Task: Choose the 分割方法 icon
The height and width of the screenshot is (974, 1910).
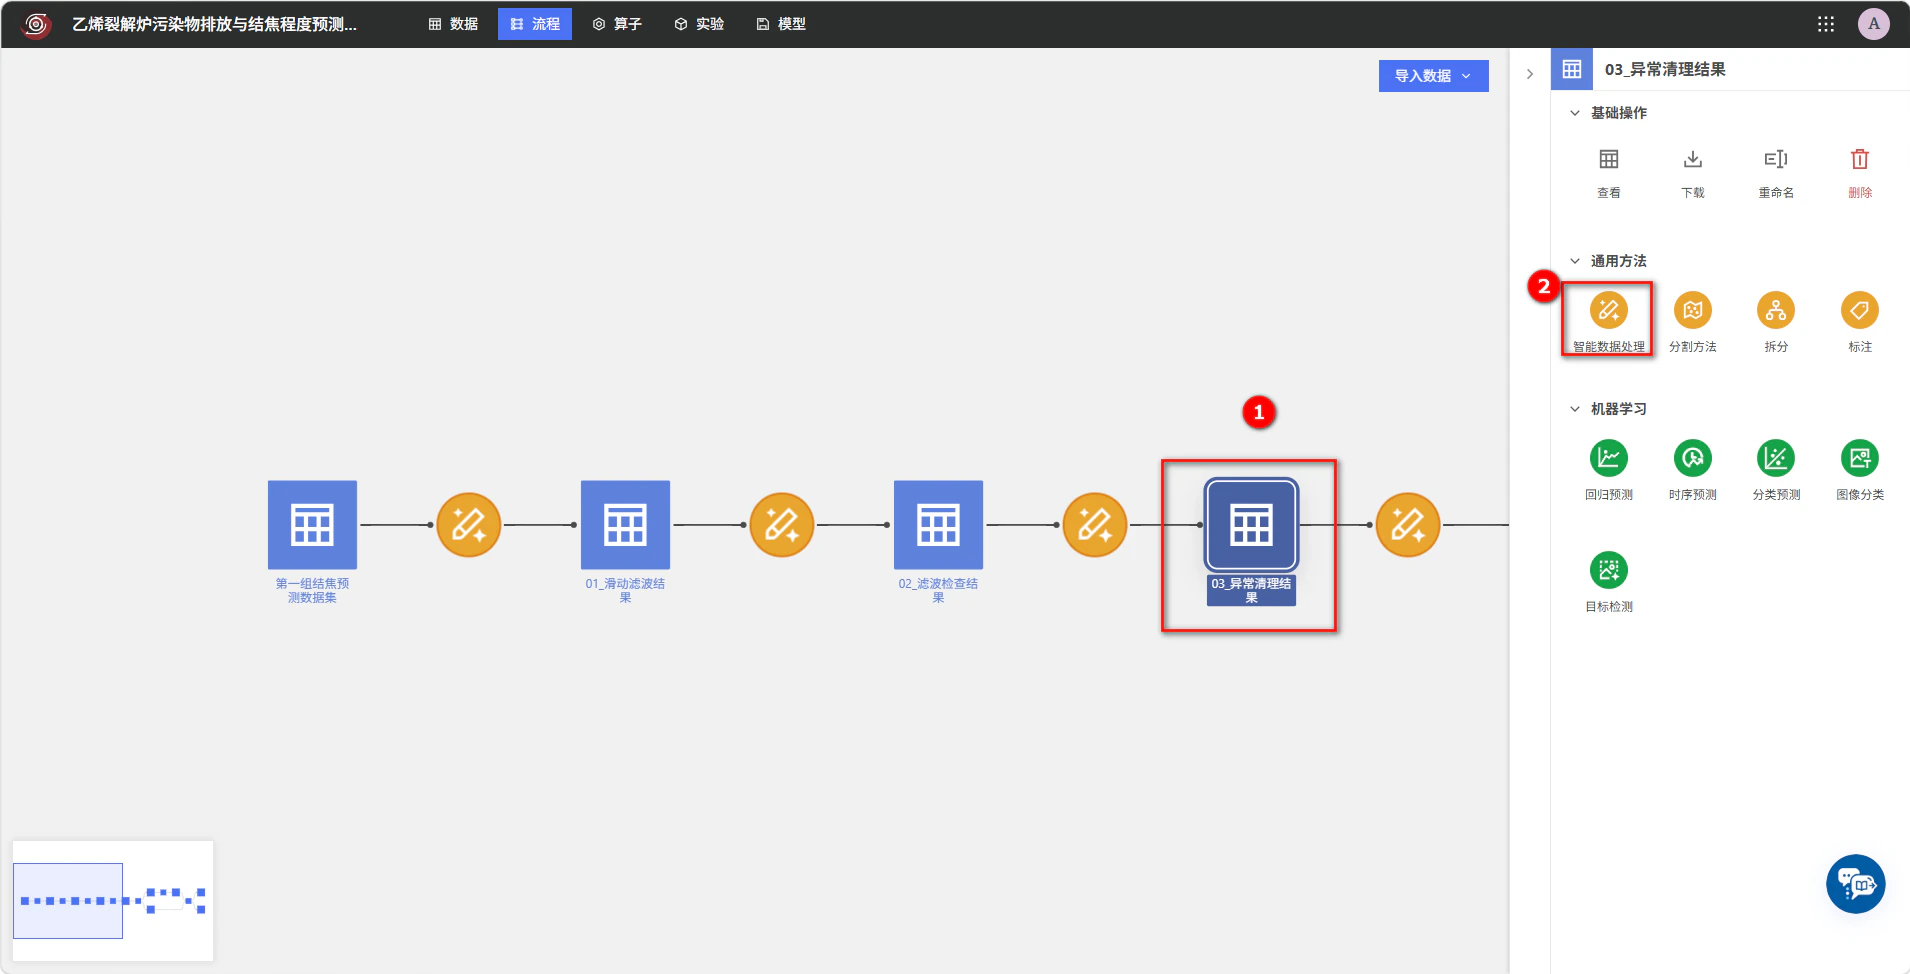Action: point(1692,311)
